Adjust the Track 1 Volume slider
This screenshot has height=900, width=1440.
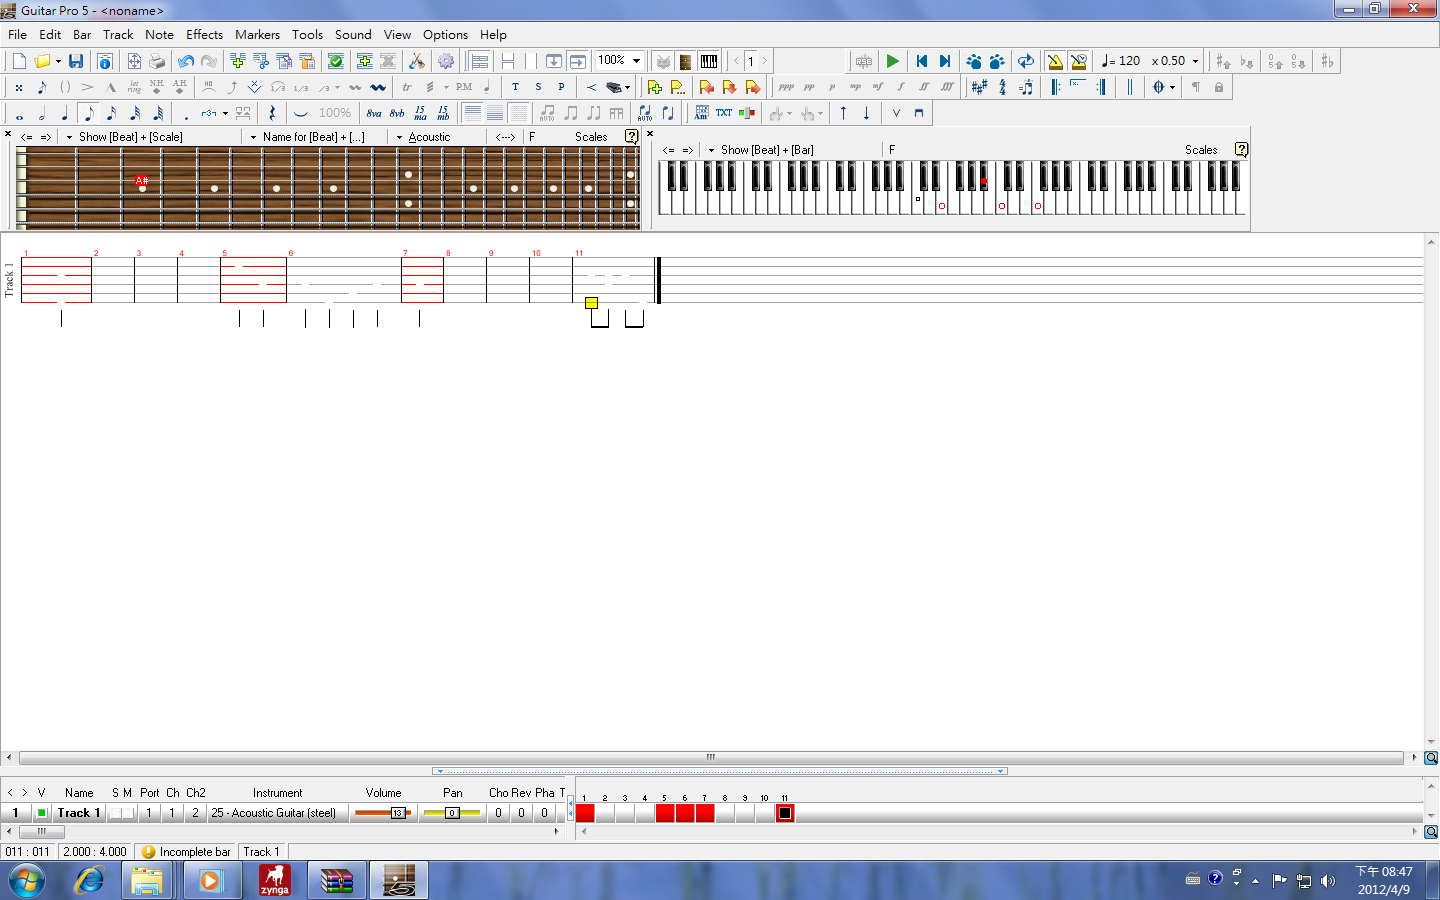(x=383, y=813)
